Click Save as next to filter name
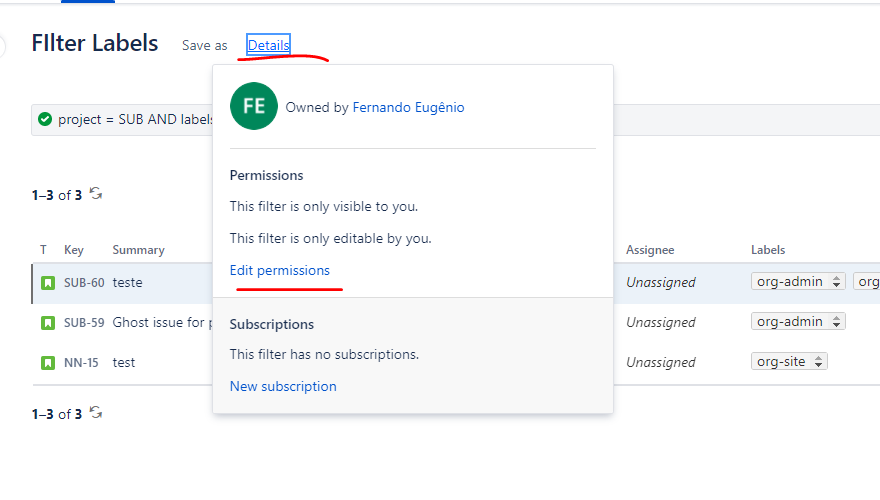880x500 pixels. [204, 45]
